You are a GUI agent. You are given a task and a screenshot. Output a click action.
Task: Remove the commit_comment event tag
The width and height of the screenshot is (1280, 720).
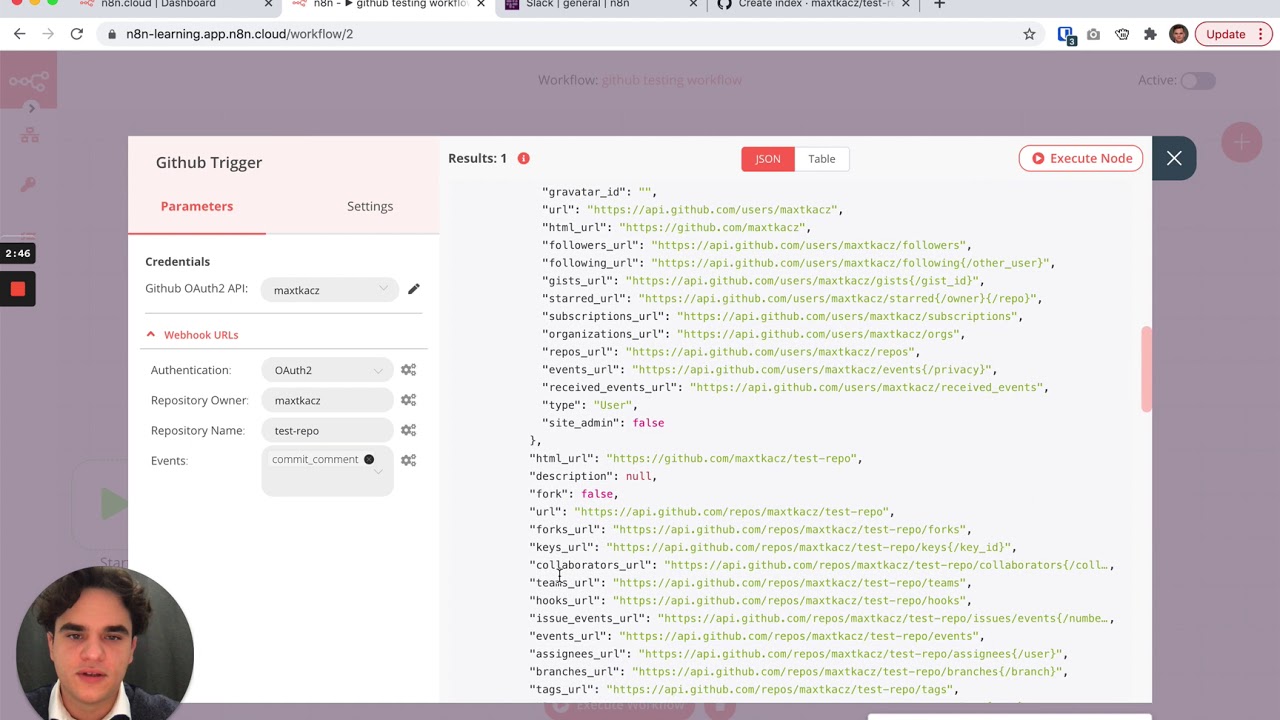(x=369, y=459)
